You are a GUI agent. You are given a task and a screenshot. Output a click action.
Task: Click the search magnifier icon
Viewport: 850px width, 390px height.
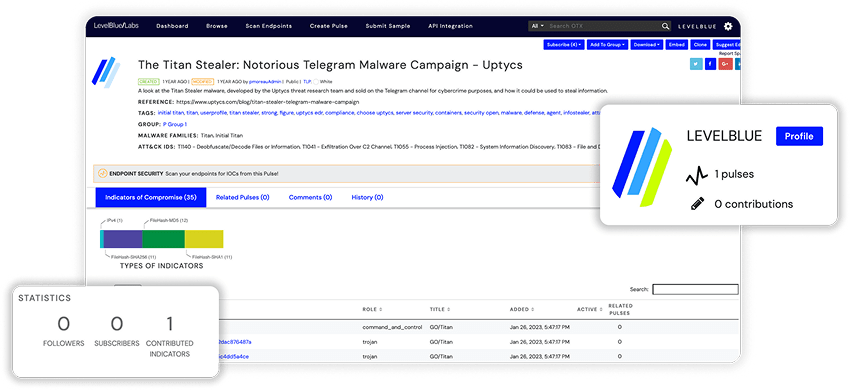pos(665,26)
